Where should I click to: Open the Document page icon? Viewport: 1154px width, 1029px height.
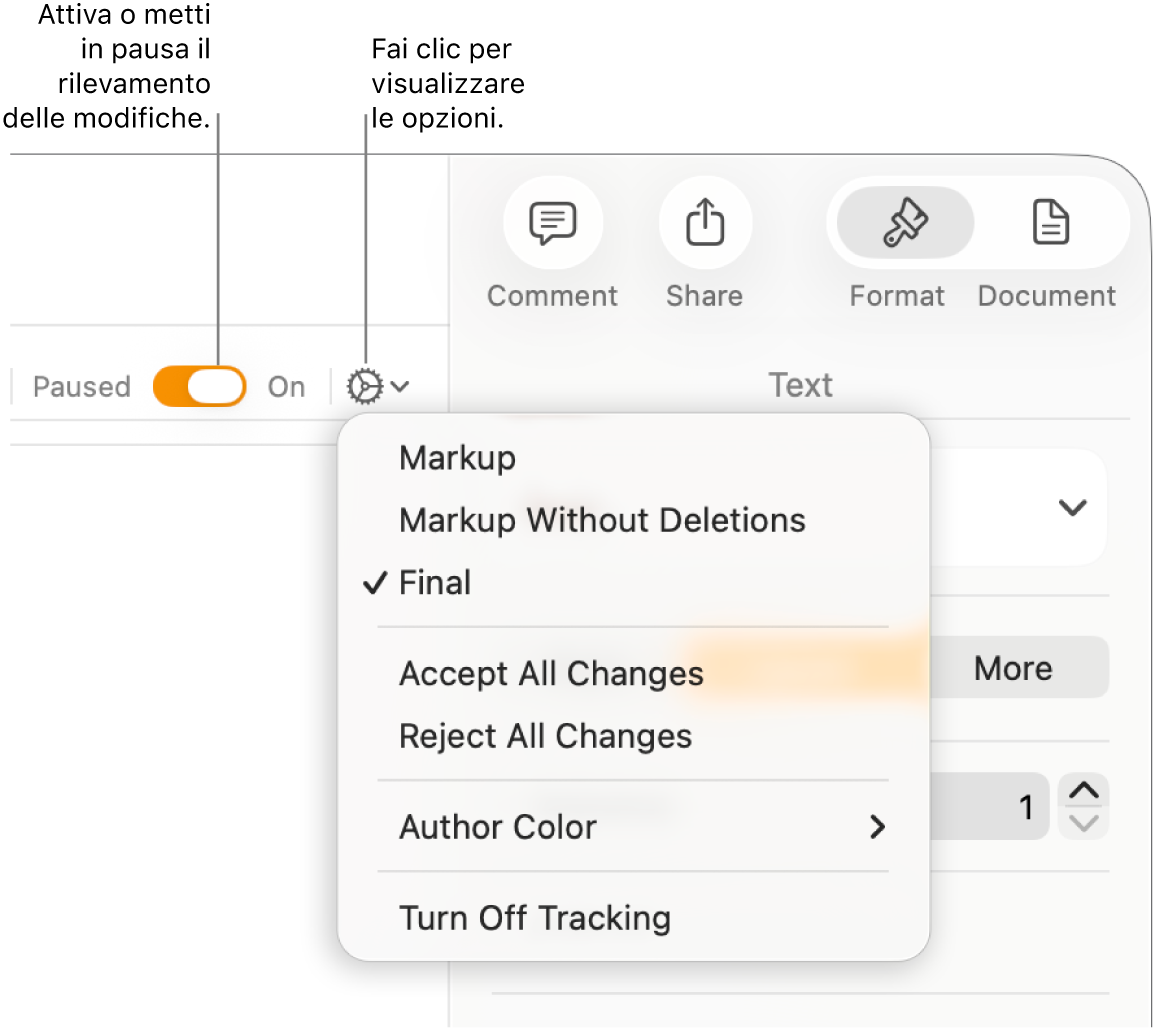(x=1050, y=222)
